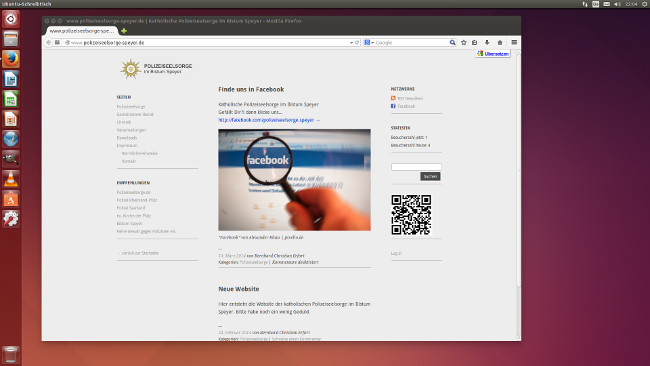Select the polizeiseelsorge browser tab

point(82,31)
